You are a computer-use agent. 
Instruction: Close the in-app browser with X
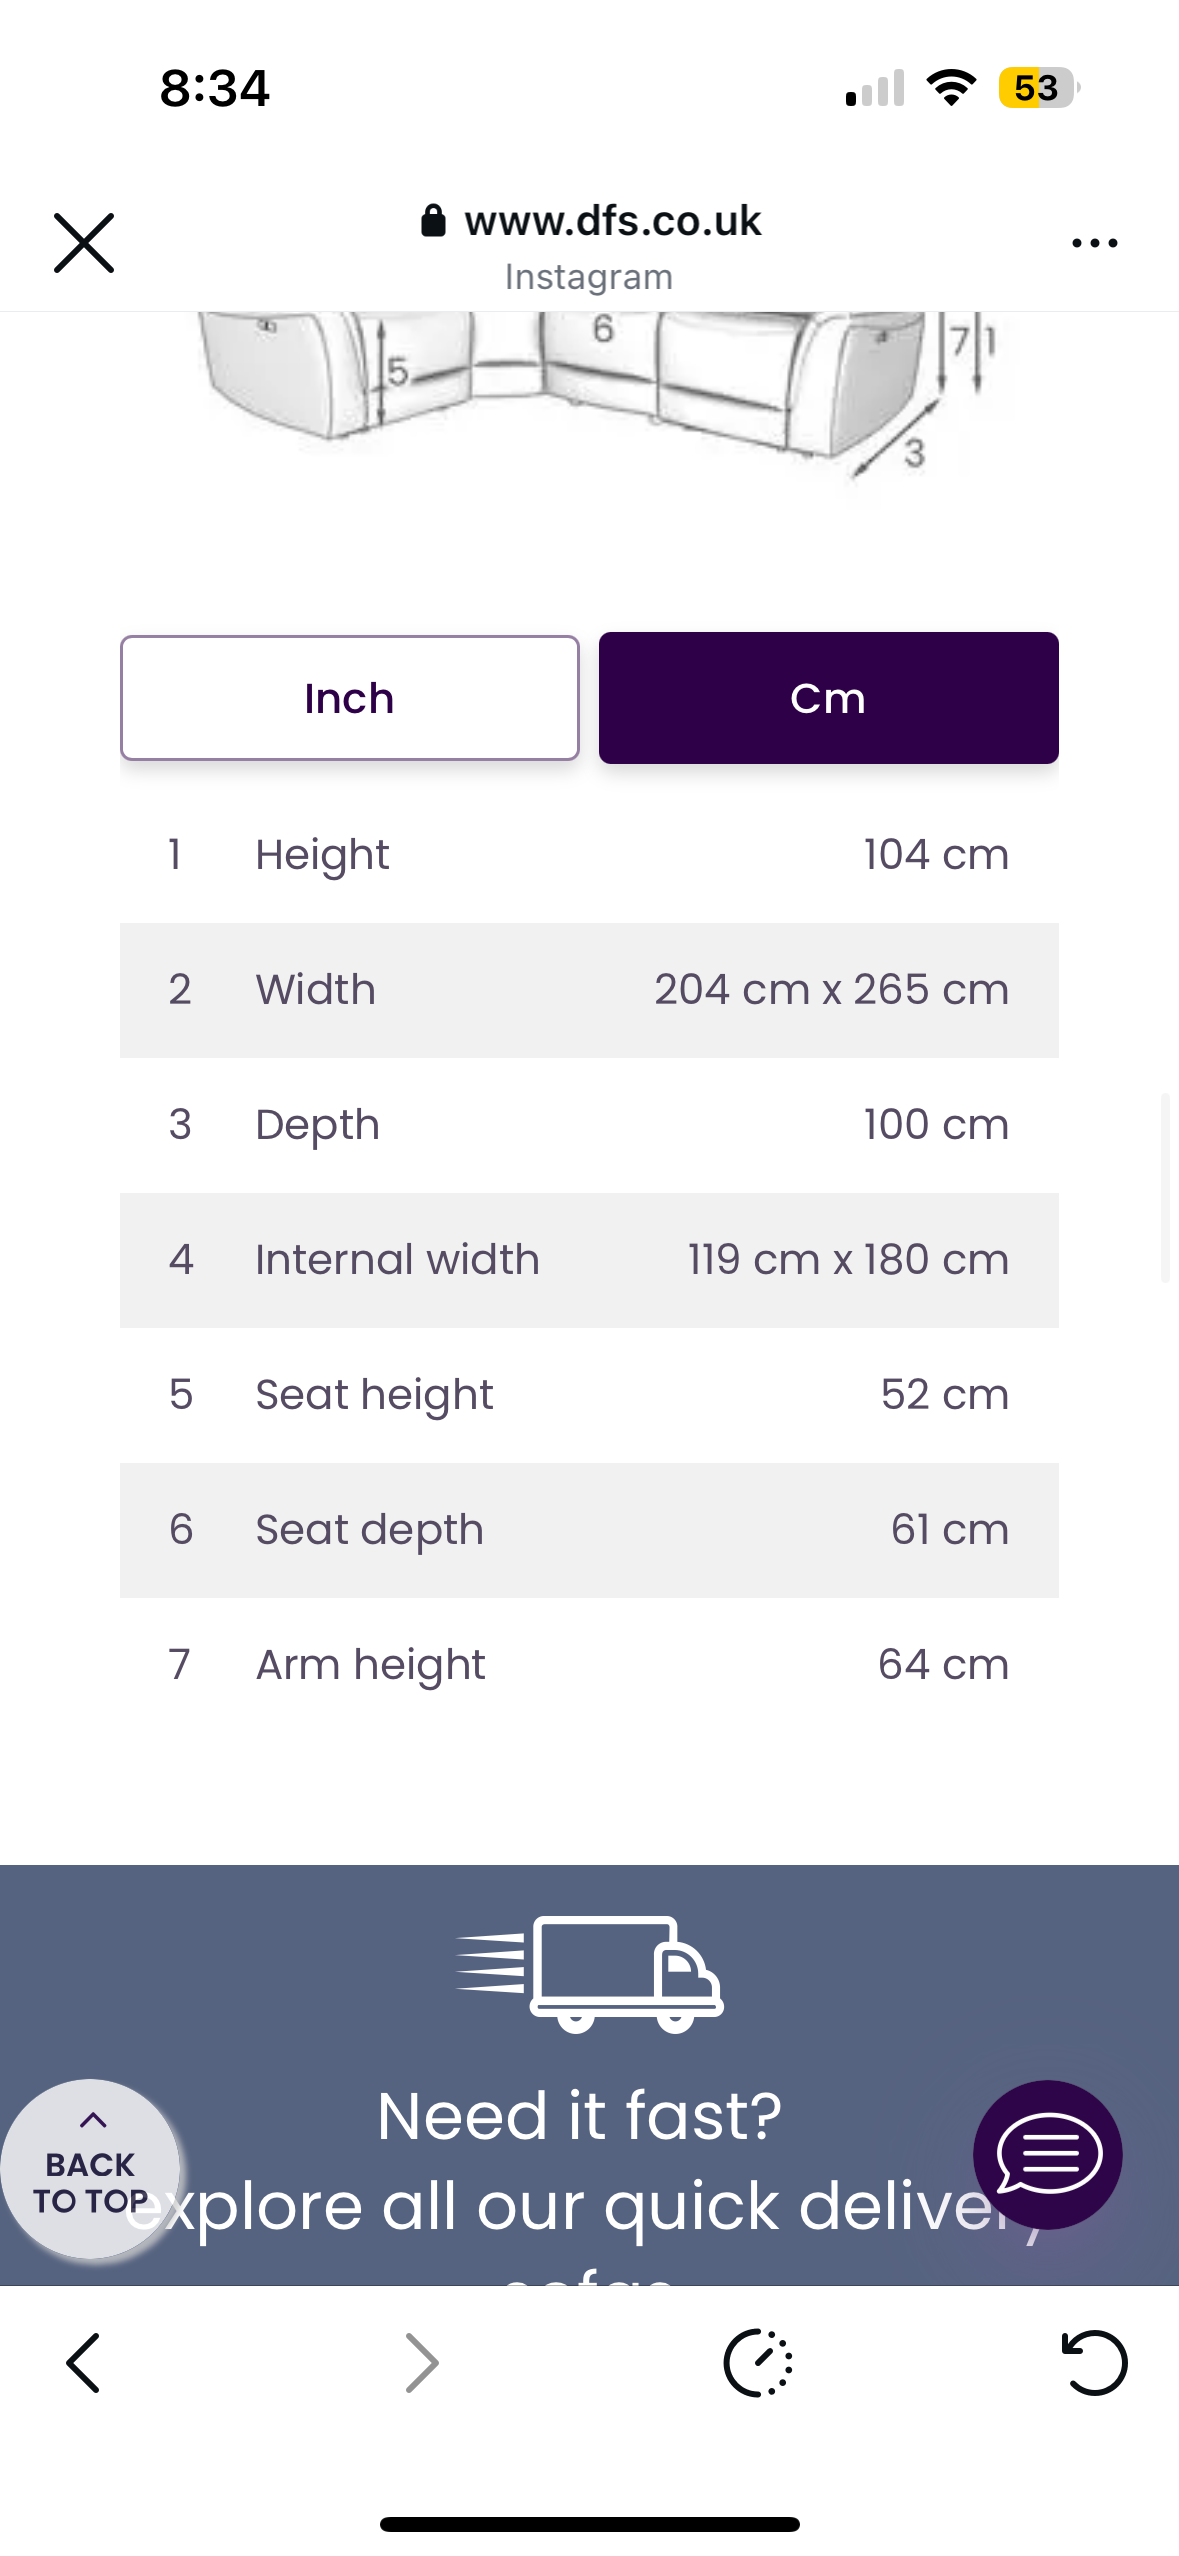click(x=84, y=243)
